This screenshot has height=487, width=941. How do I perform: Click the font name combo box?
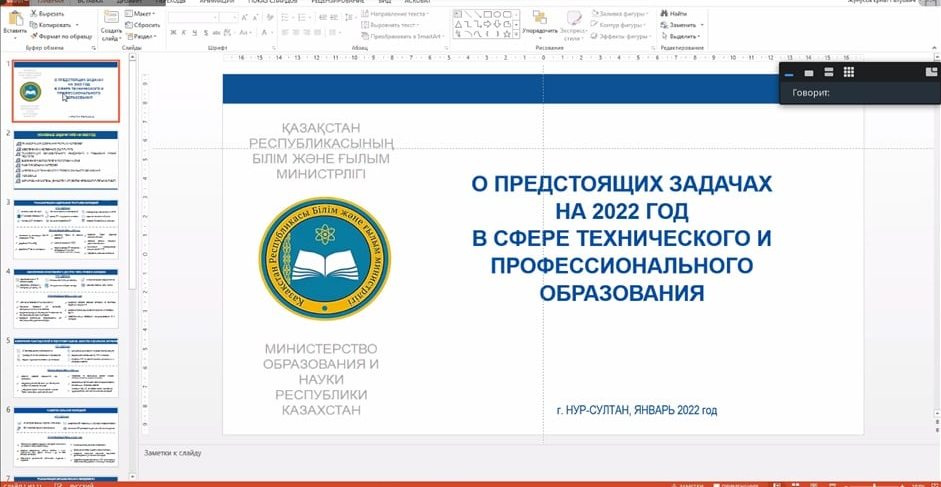pyautogui.click(x=193, y=18)
